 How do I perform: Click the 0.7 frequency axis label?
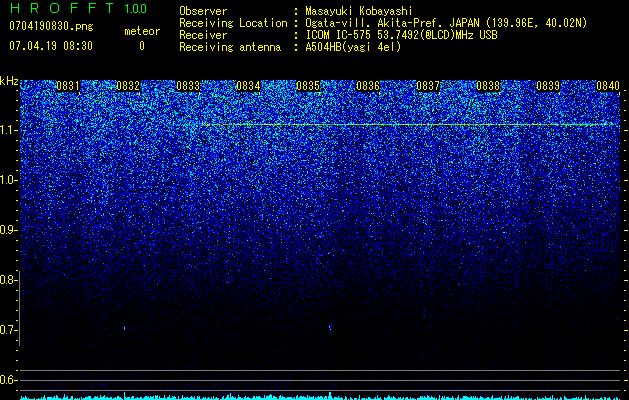[x=8, y=330]
